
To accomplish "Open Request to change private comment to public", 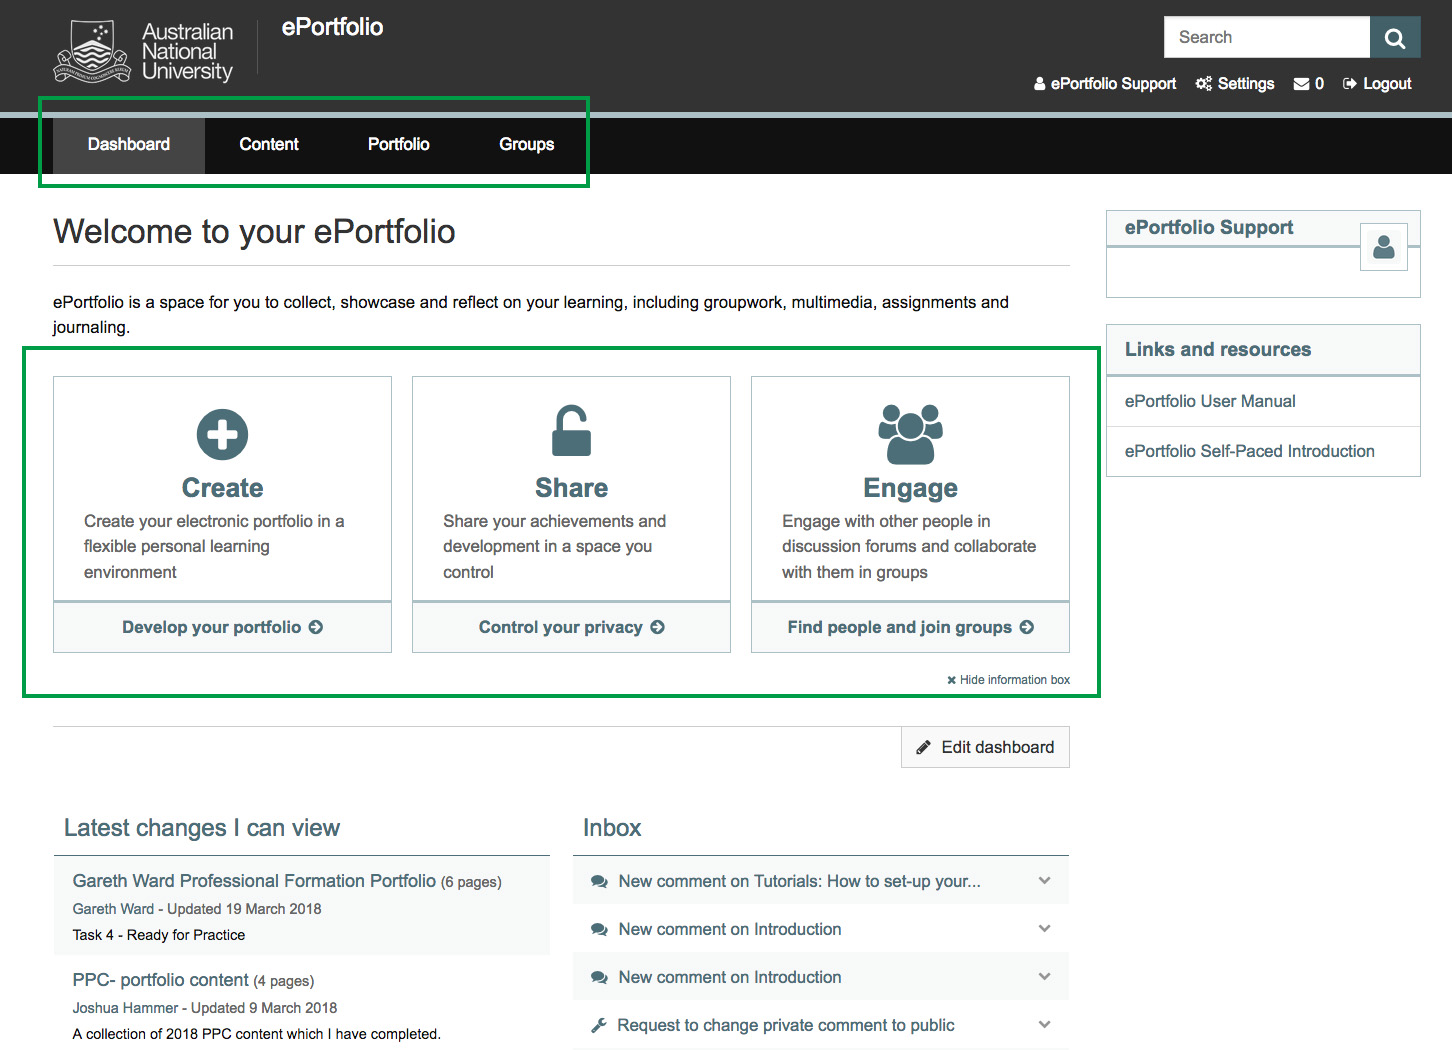I will [786, 1025].
